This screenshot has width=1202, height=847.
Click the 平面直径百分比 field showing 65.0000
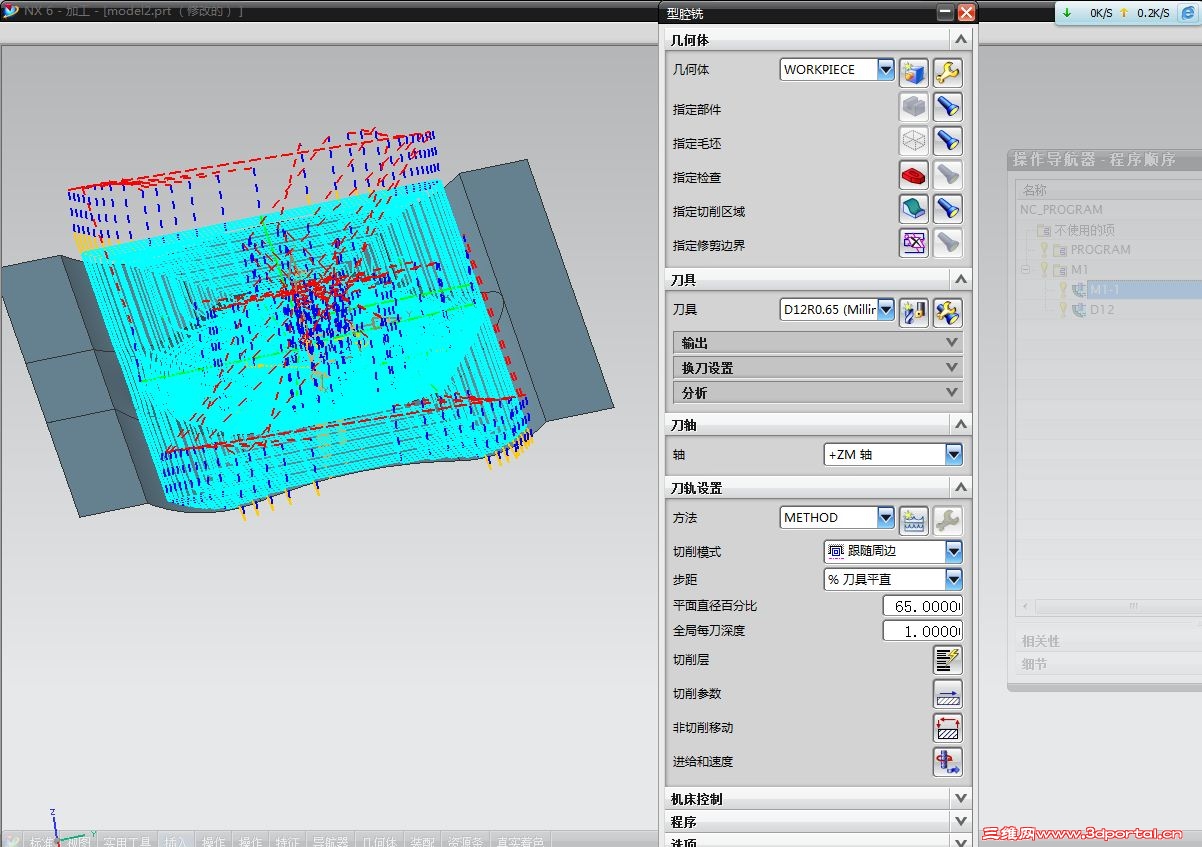click(923, 606)
